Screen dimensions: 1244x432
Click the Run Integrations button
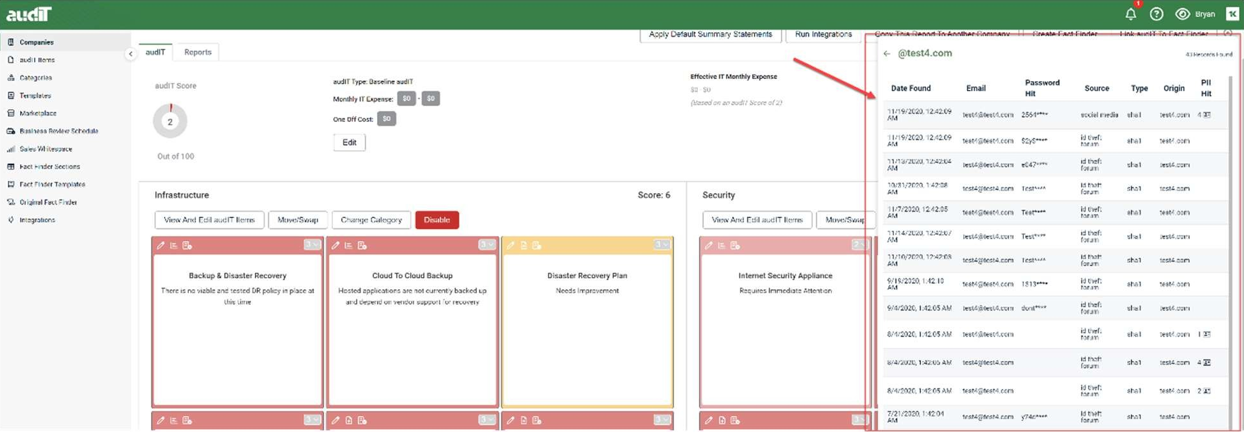pyautogui.click(x=824, y=35)
